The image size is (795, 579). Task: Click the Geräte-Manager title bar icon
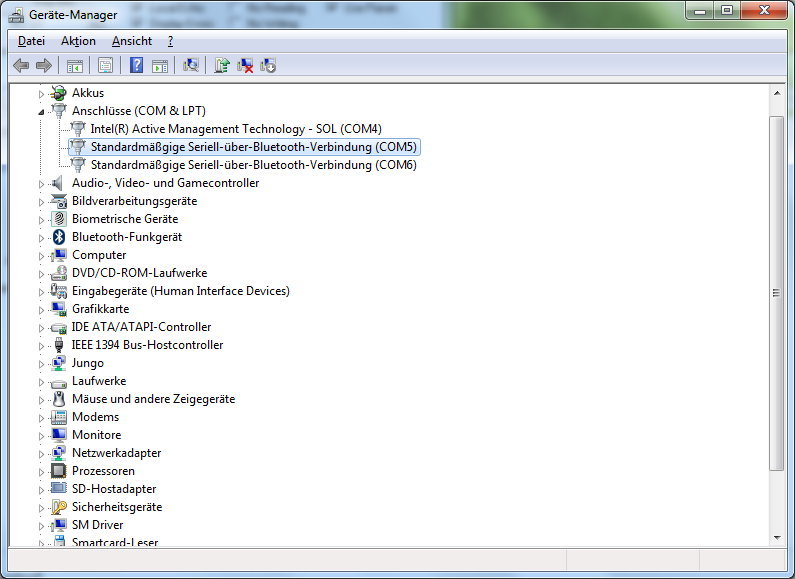pyautogui.click(x=16, y=15)
